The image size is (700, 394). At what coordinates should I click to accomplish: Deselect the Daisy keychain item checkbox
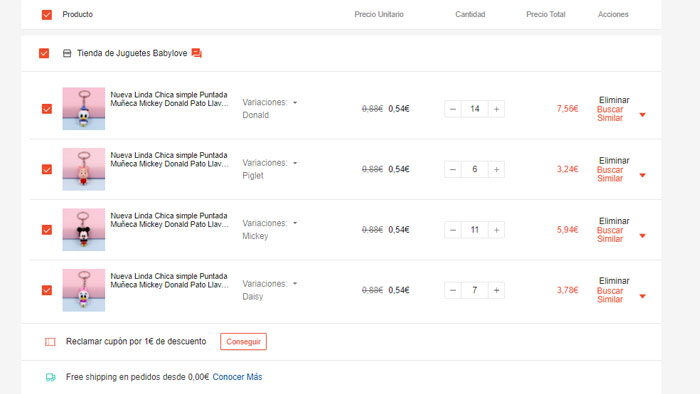(47, 290)
